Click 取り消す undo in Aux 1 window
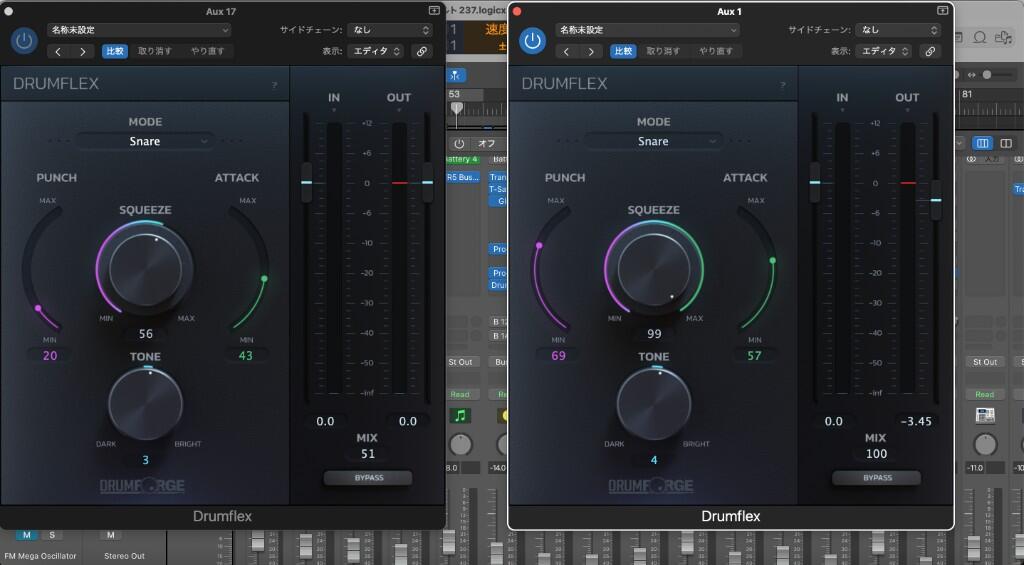Screen dimensions: 1024x565 663,51
